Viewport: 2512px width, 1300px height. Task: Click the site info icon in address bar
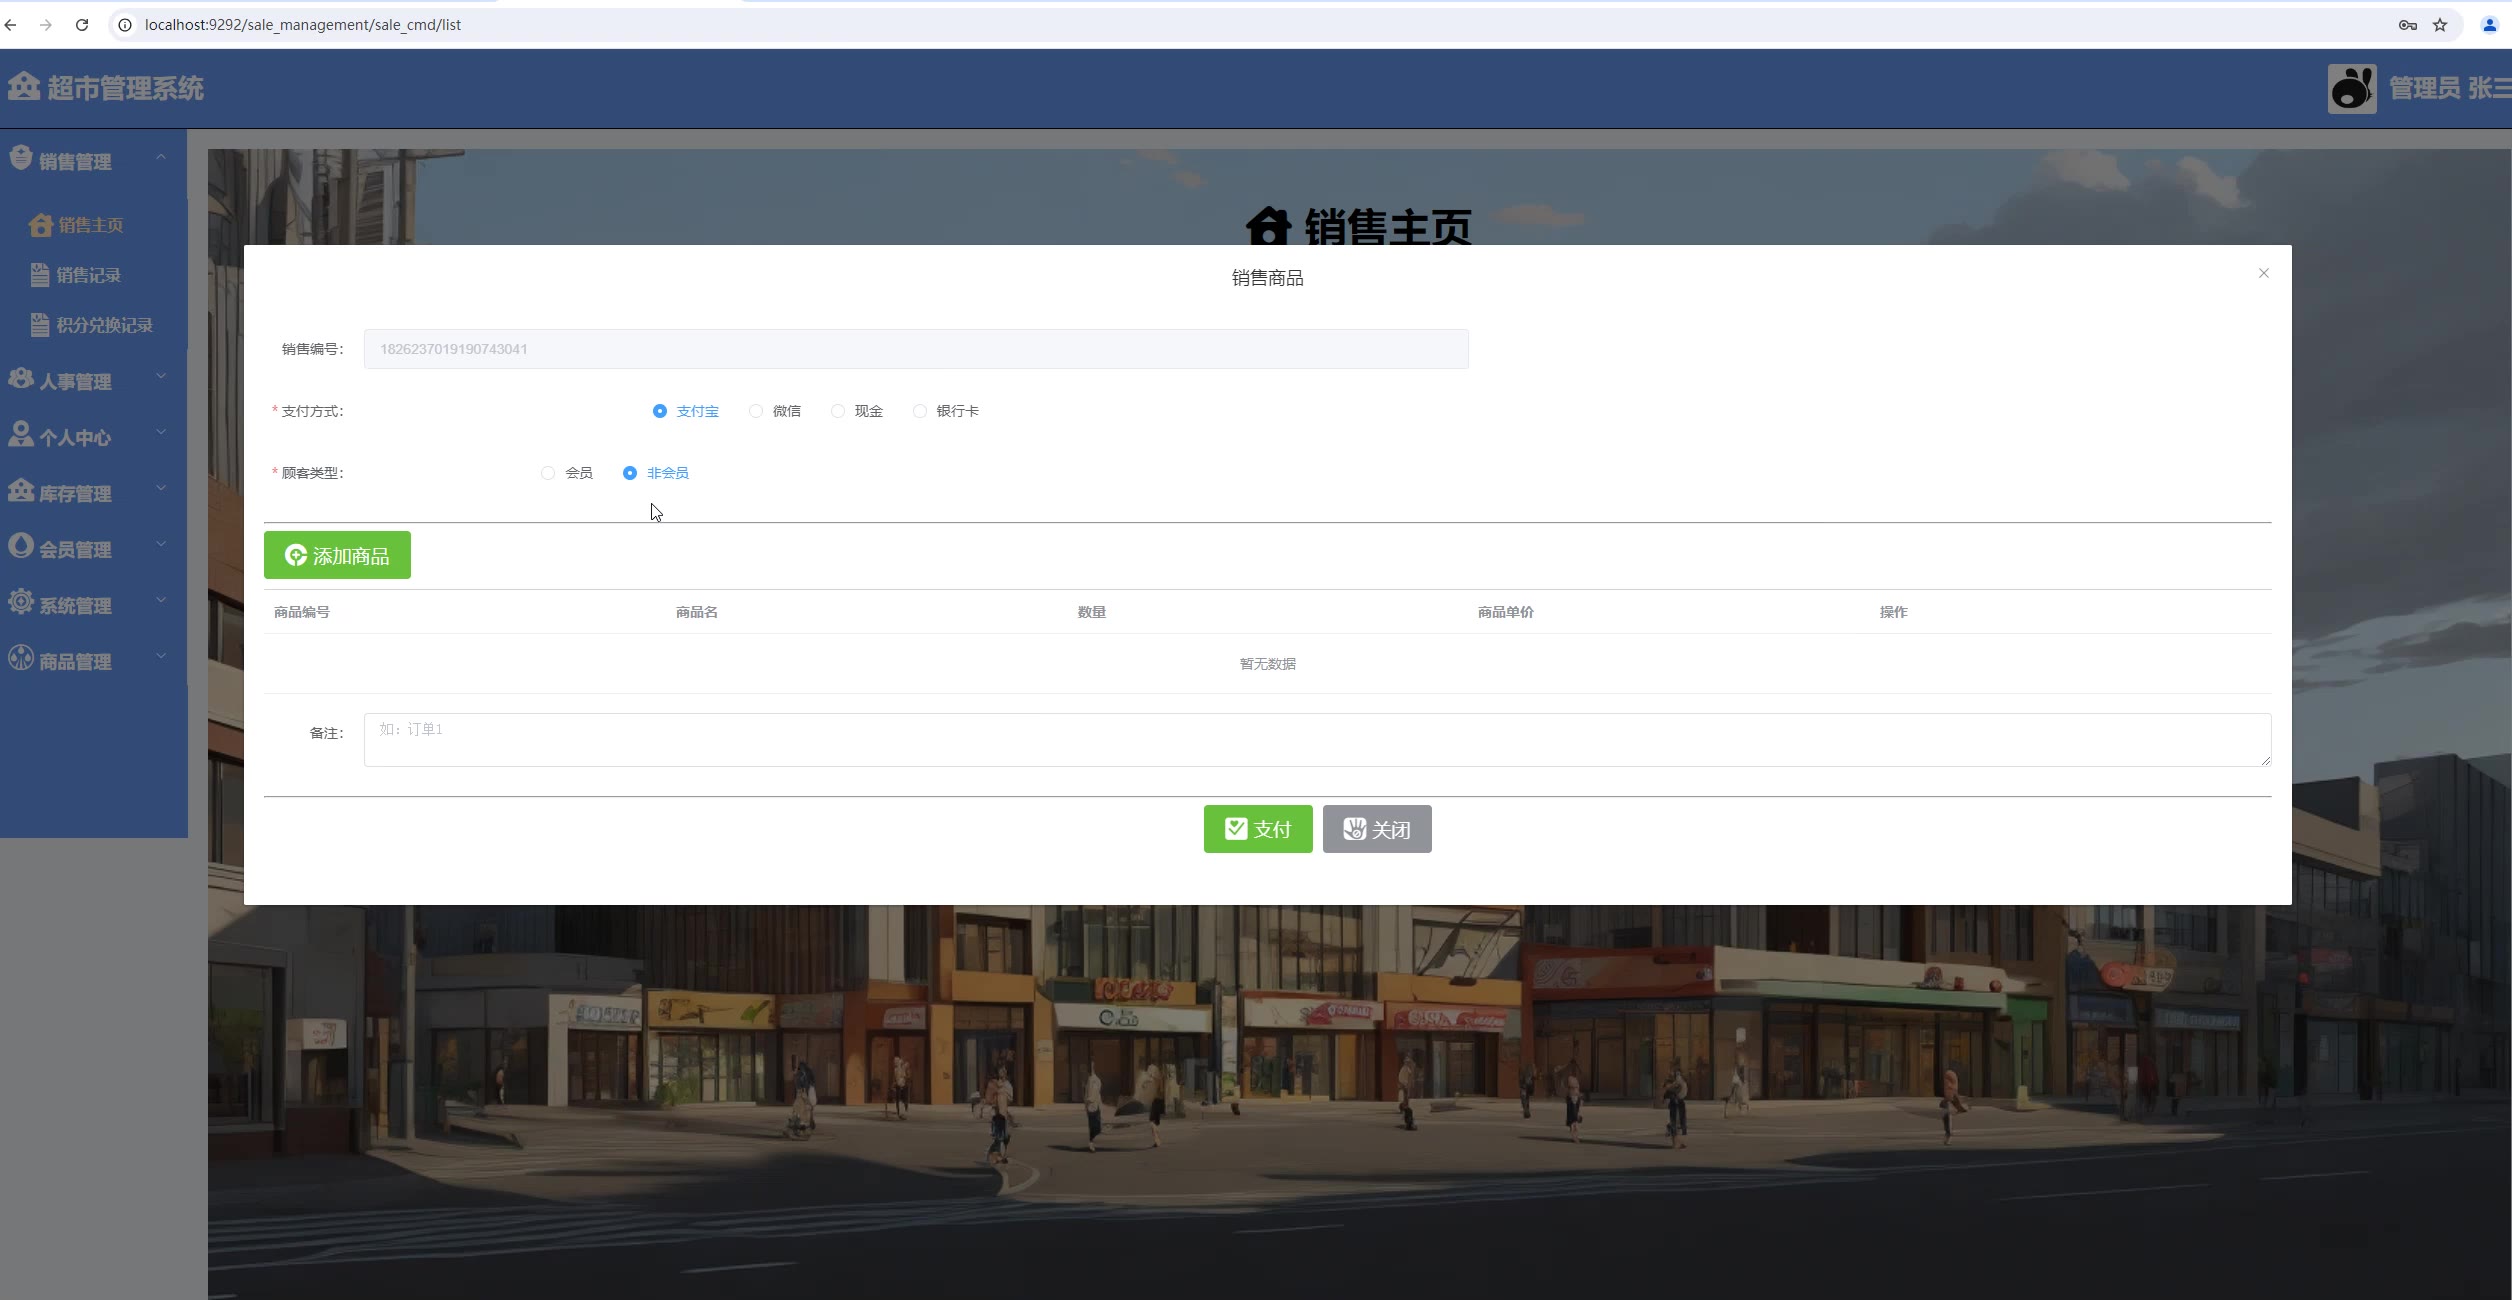(125, 25)
